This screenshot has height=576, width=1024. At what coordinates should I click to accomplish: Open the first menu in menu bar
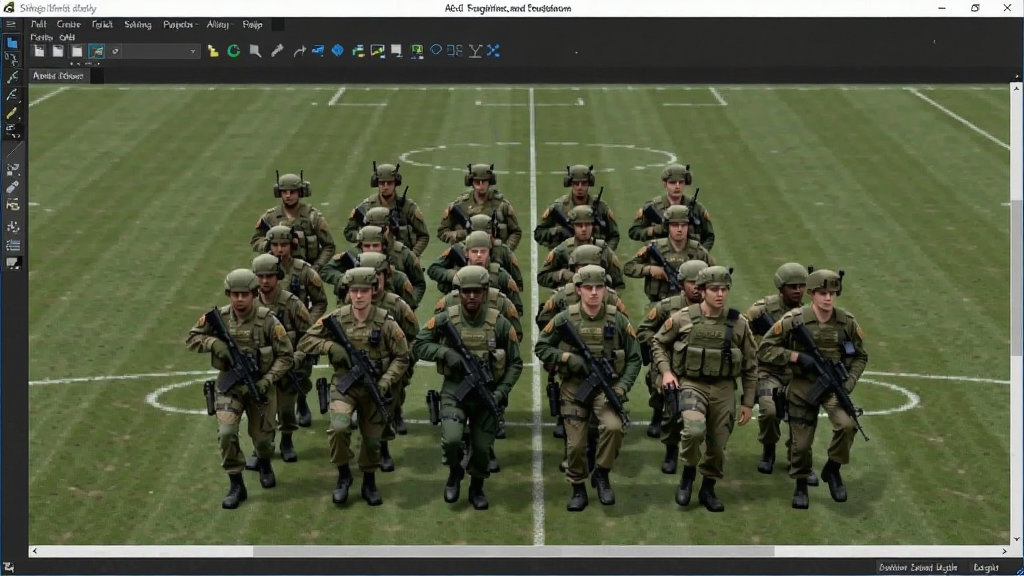click(39, 25)
